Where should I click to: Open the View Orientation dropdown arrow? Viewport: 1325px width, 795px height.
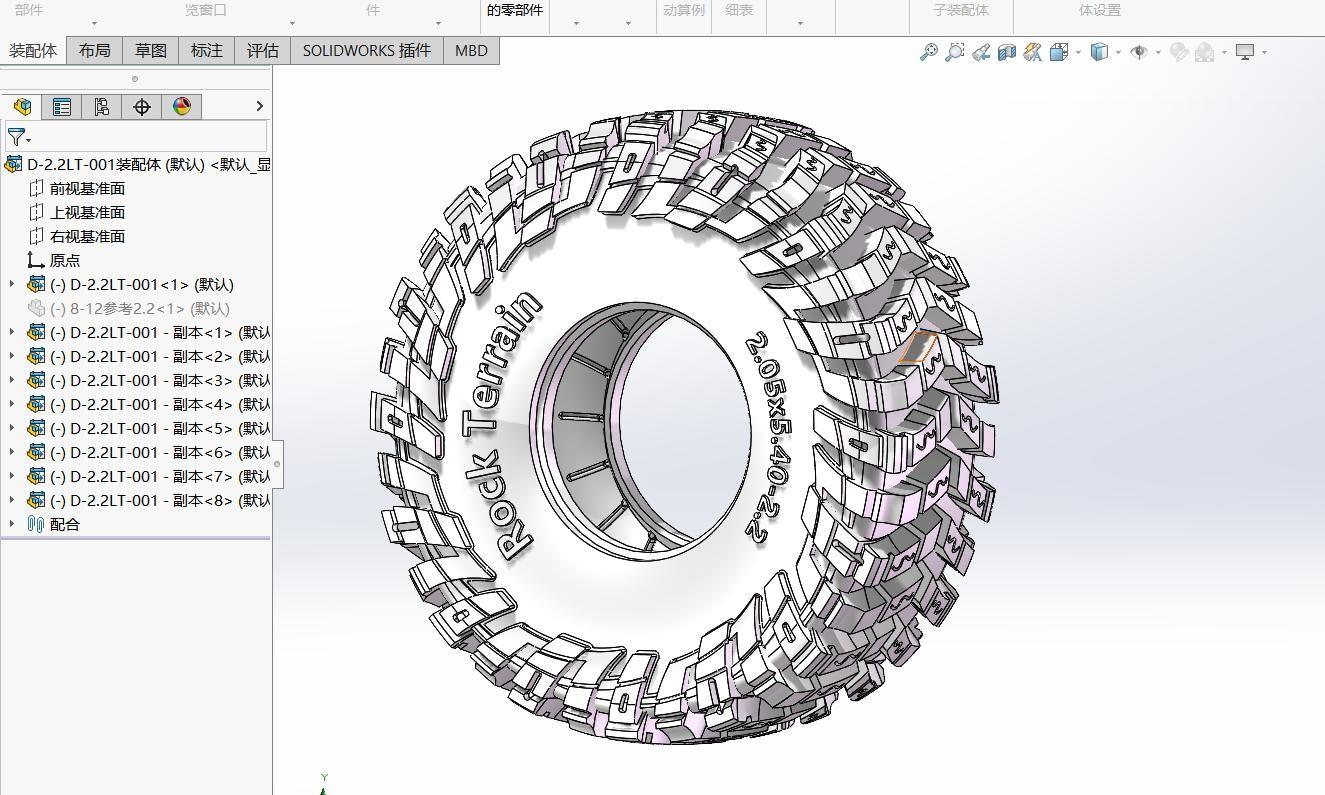click(1078, 53)
